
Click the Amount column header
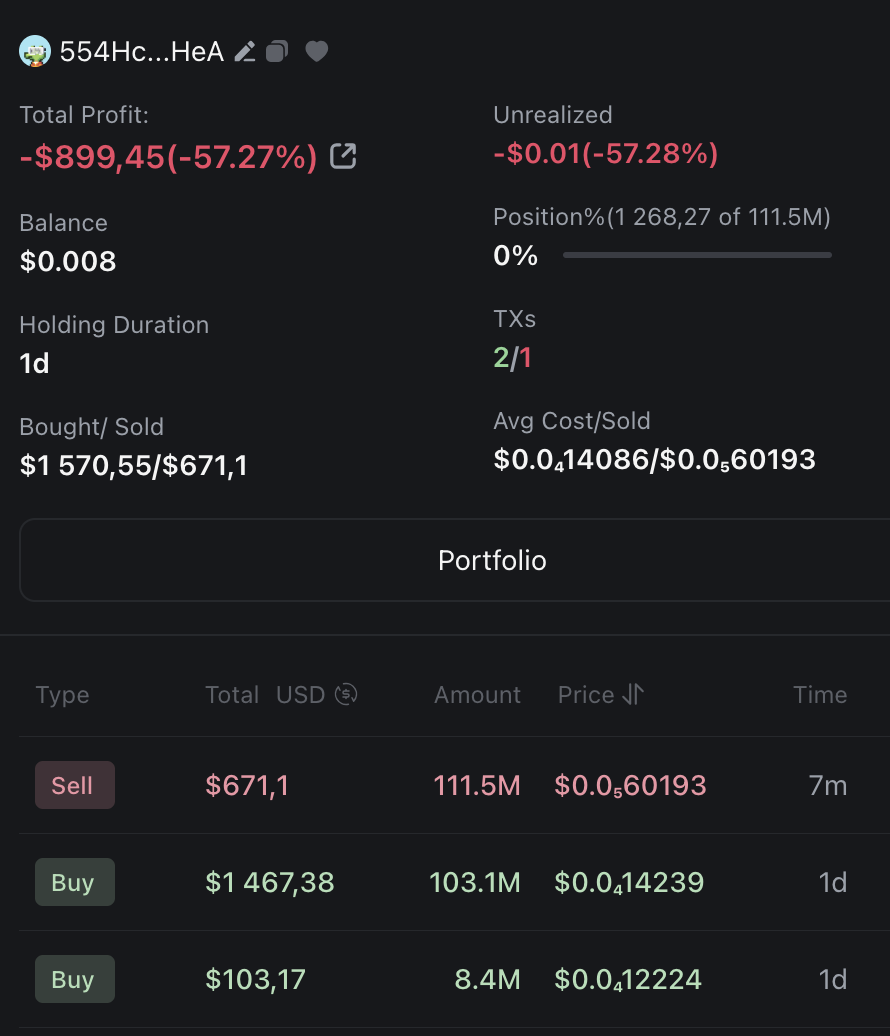pos(477,695)
